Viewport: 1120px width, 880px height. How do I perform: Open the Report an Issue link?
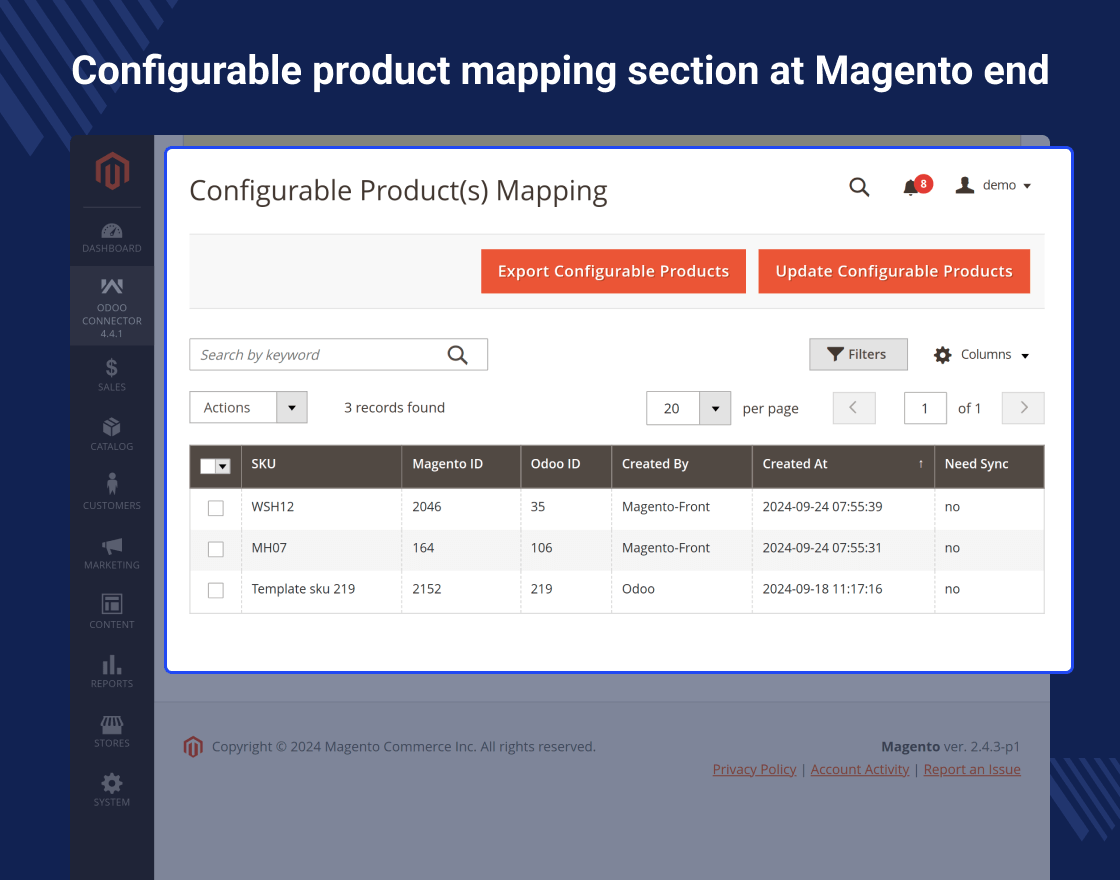click(971, 769)
